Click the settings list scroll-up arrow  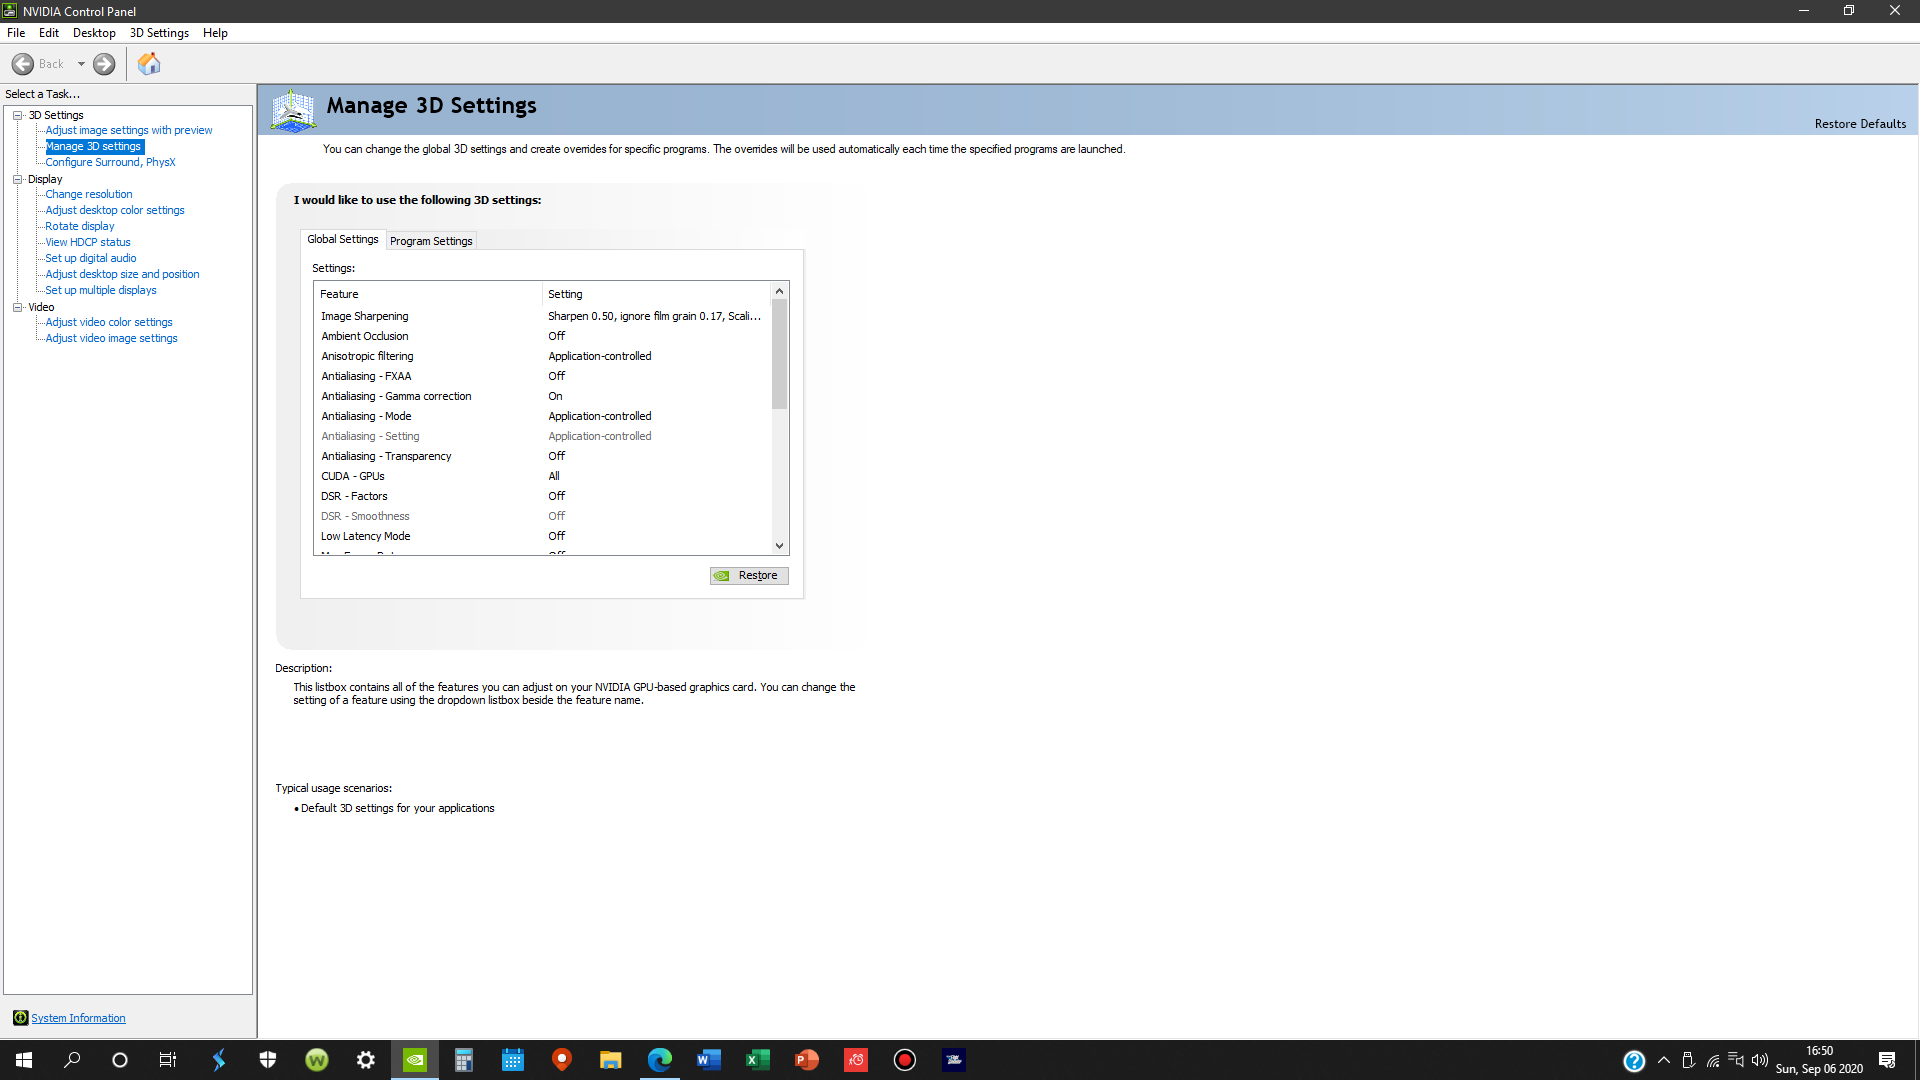click(x=779, y=291)
